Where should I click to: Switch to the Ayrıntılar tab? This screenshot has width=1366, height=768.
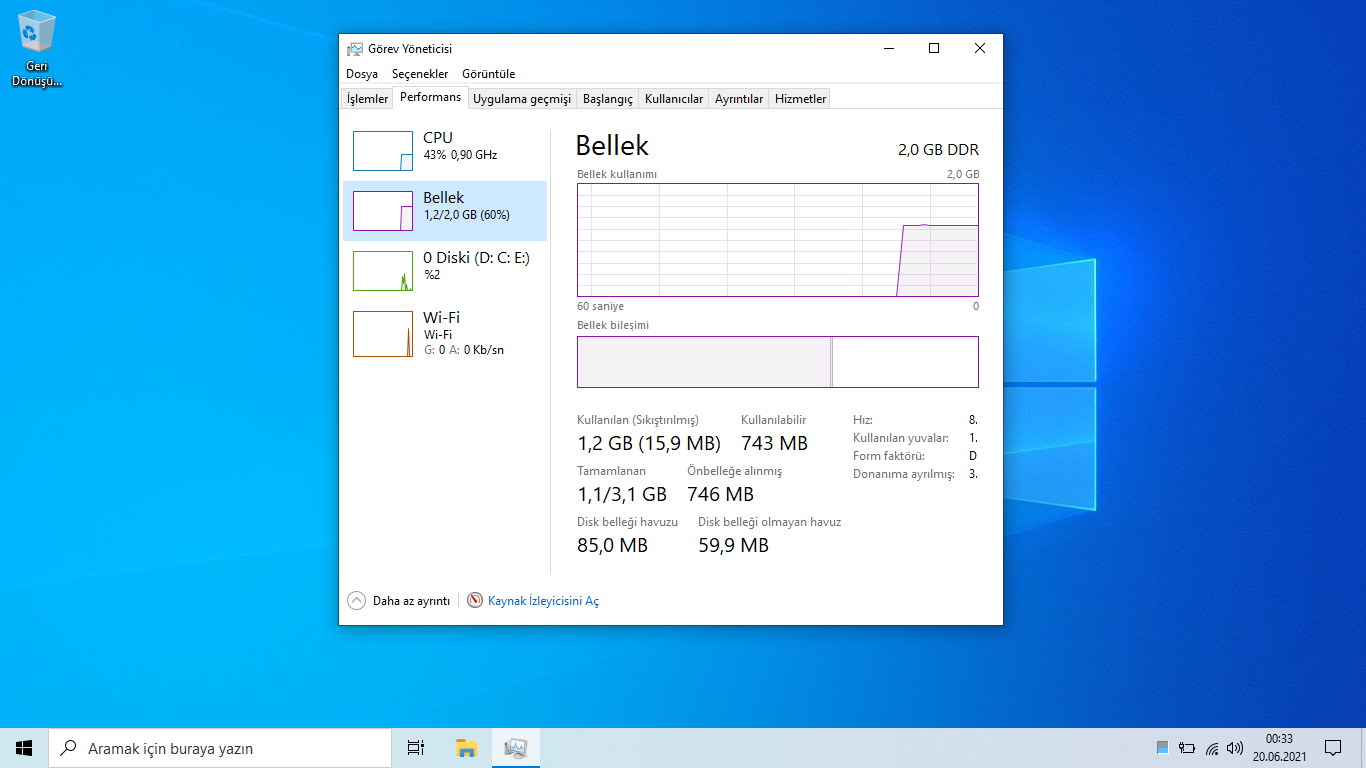coord(739,99)
